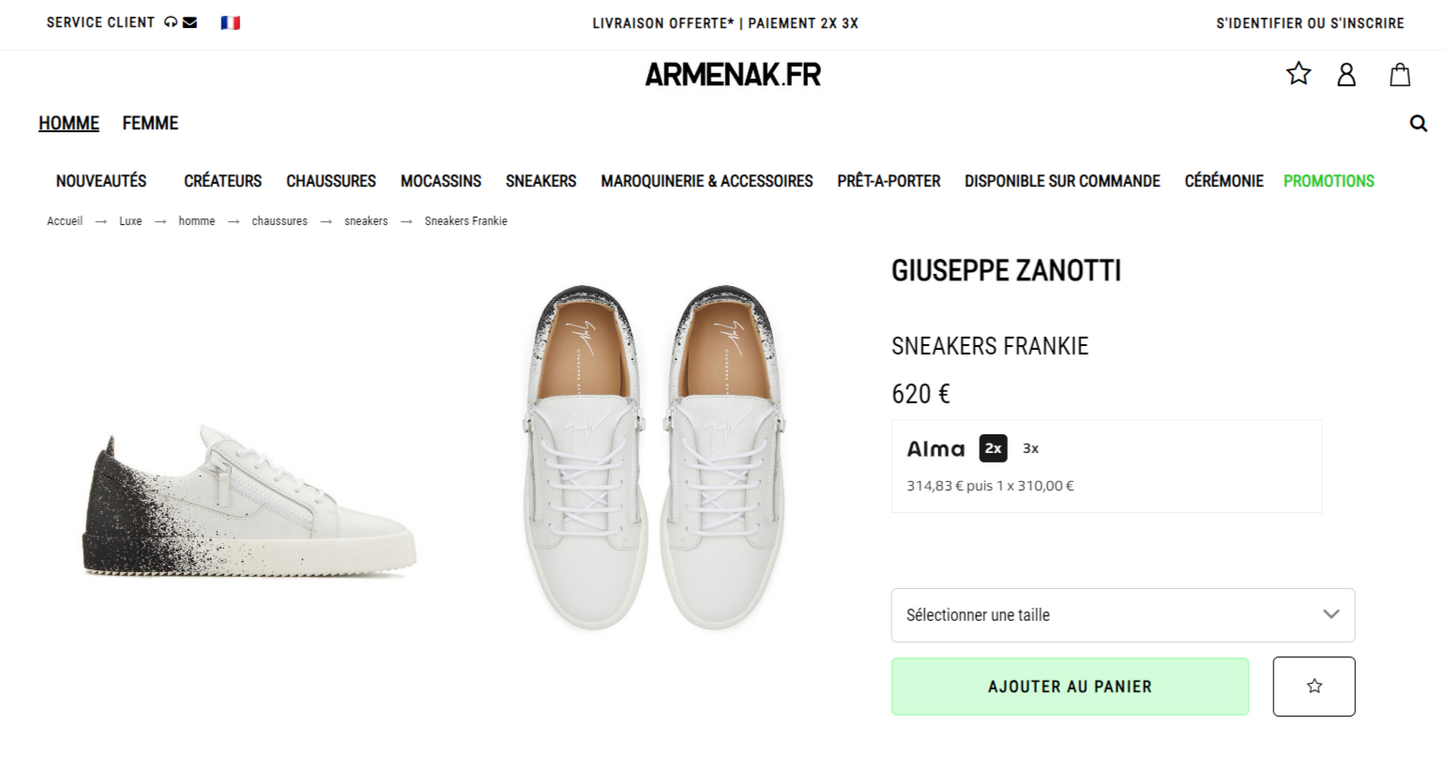Image resolution: width=1445 pixels, height=757 pixels.
Task: Open the user account icon
Action: click(1346, 74)
